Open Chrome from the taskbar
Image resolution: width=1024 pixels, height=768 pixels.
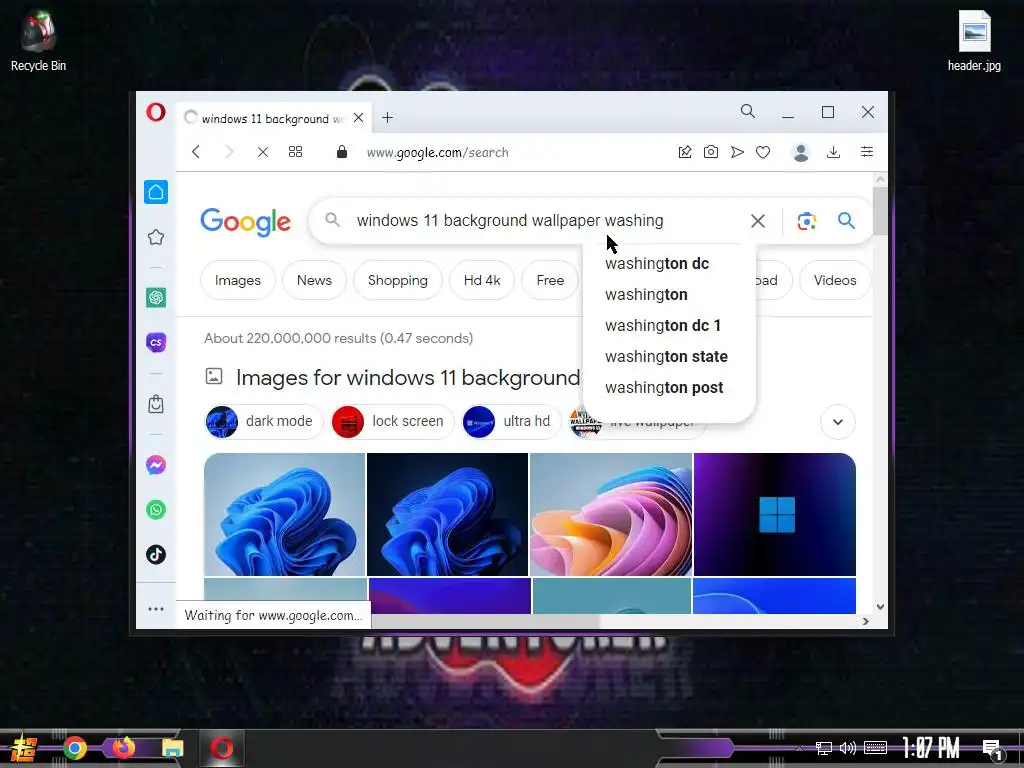(x=74, y=748)
